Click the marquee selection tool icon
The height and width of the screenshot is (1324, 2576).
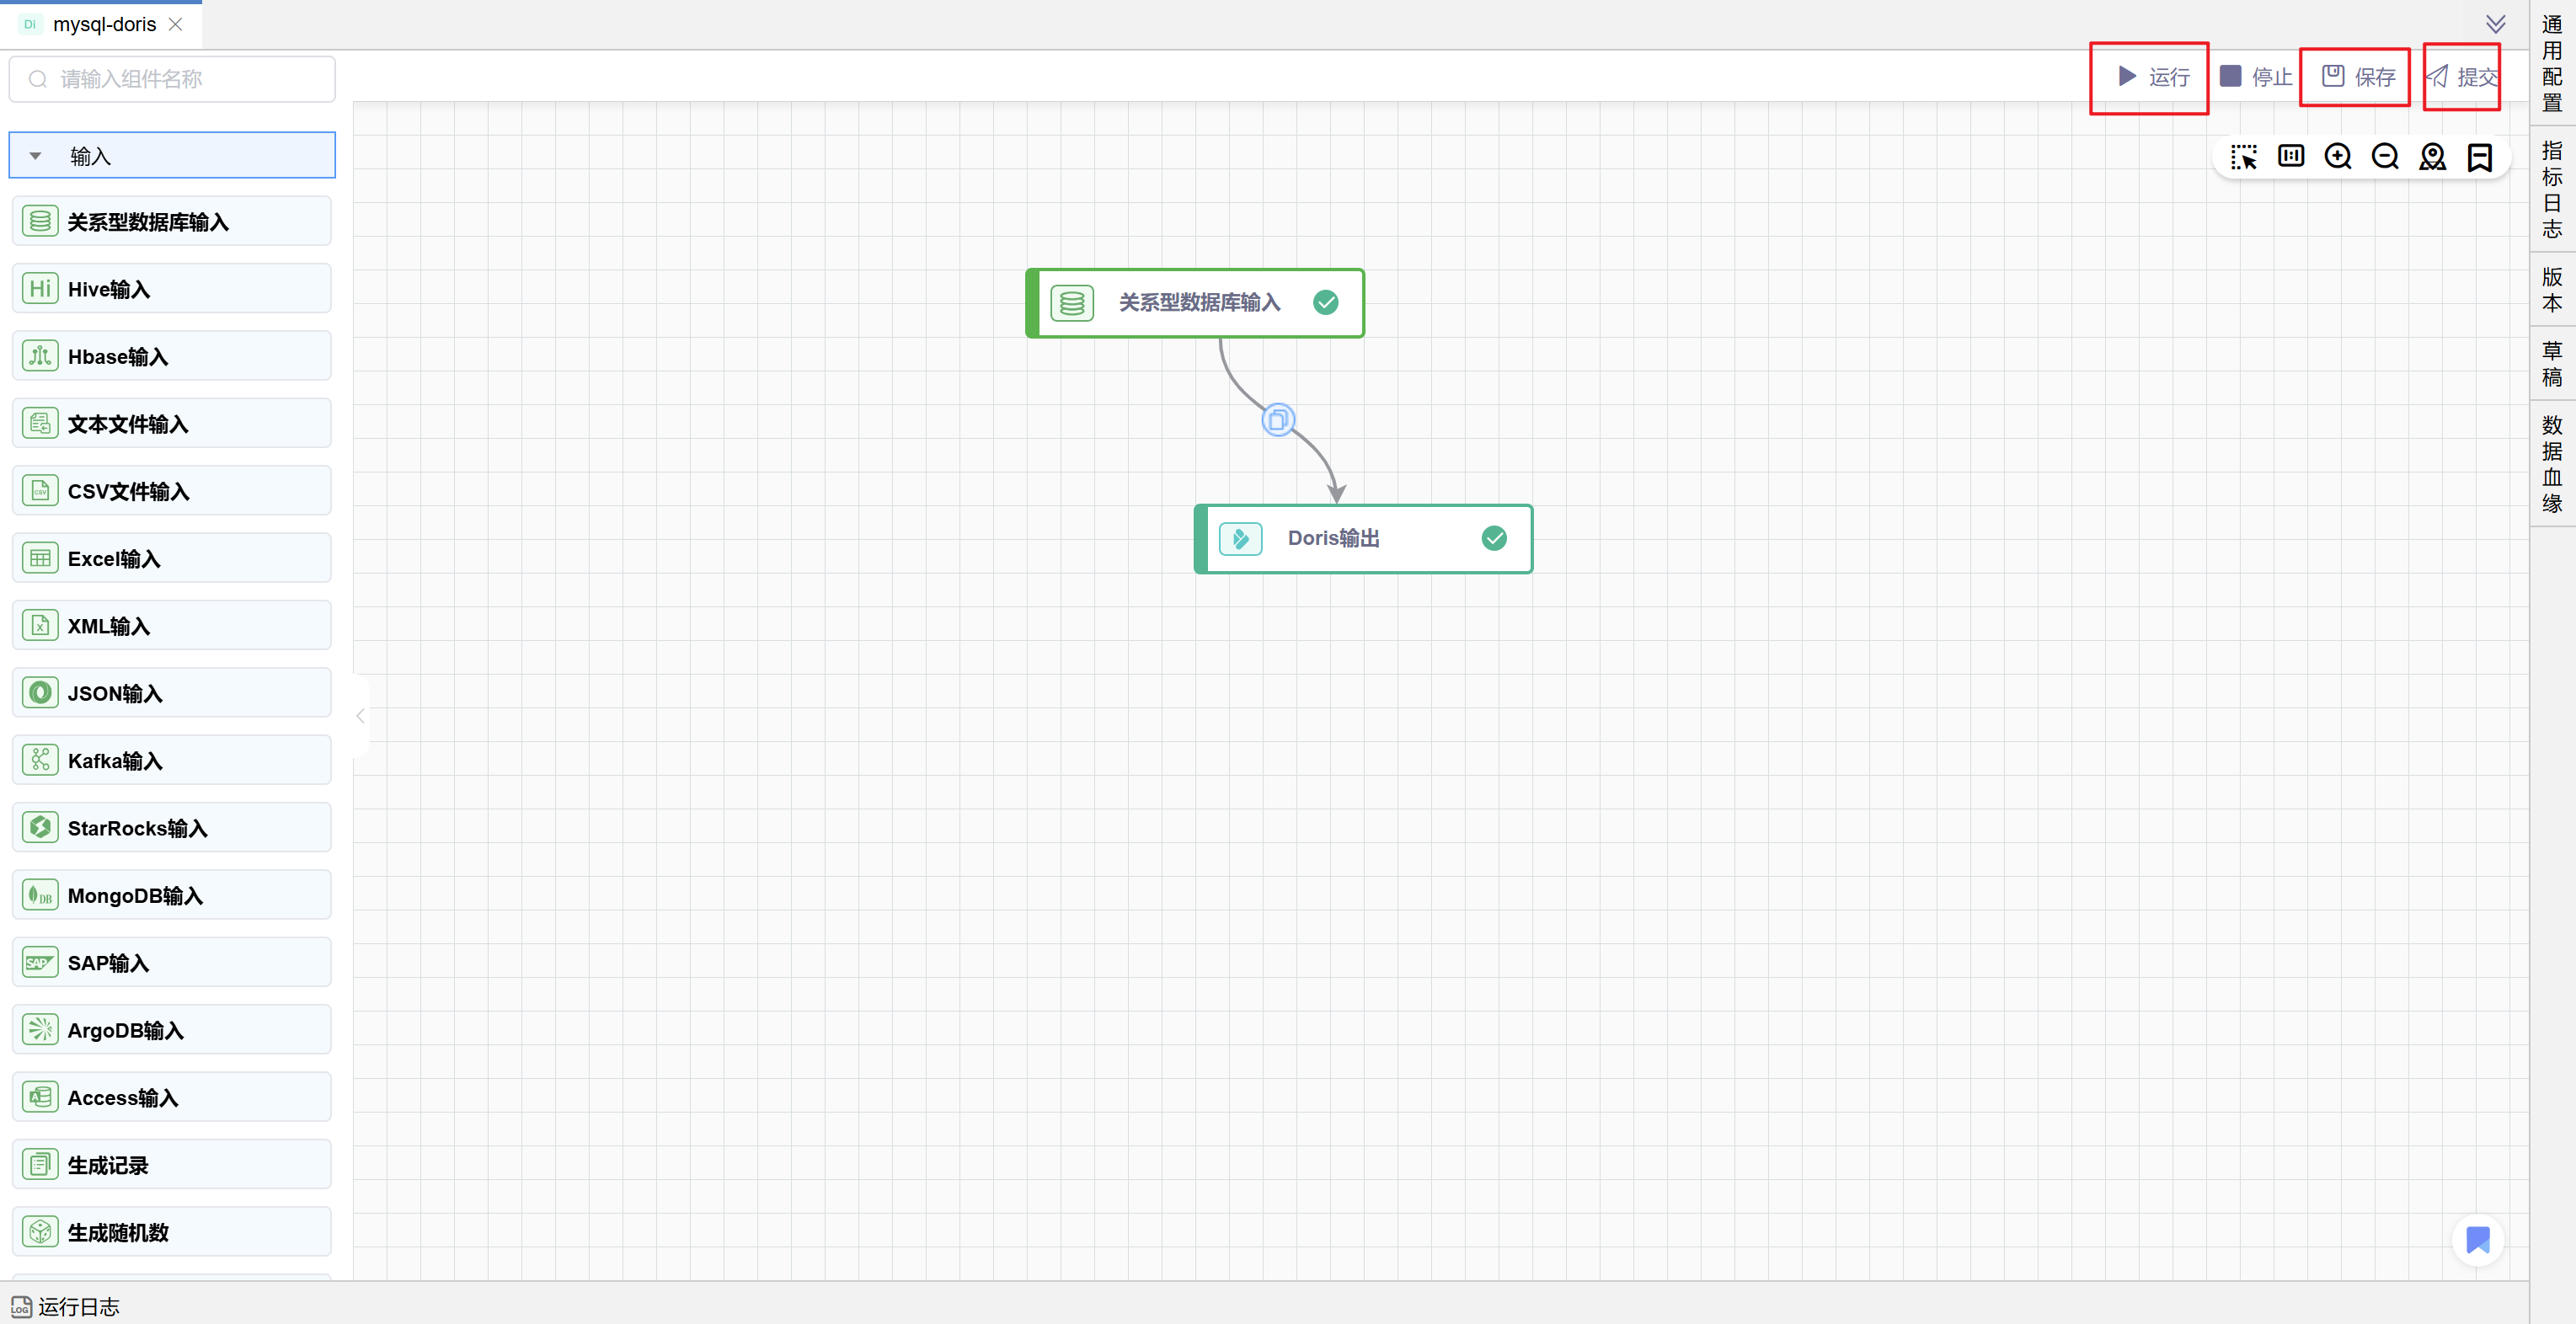(2243, 157)
